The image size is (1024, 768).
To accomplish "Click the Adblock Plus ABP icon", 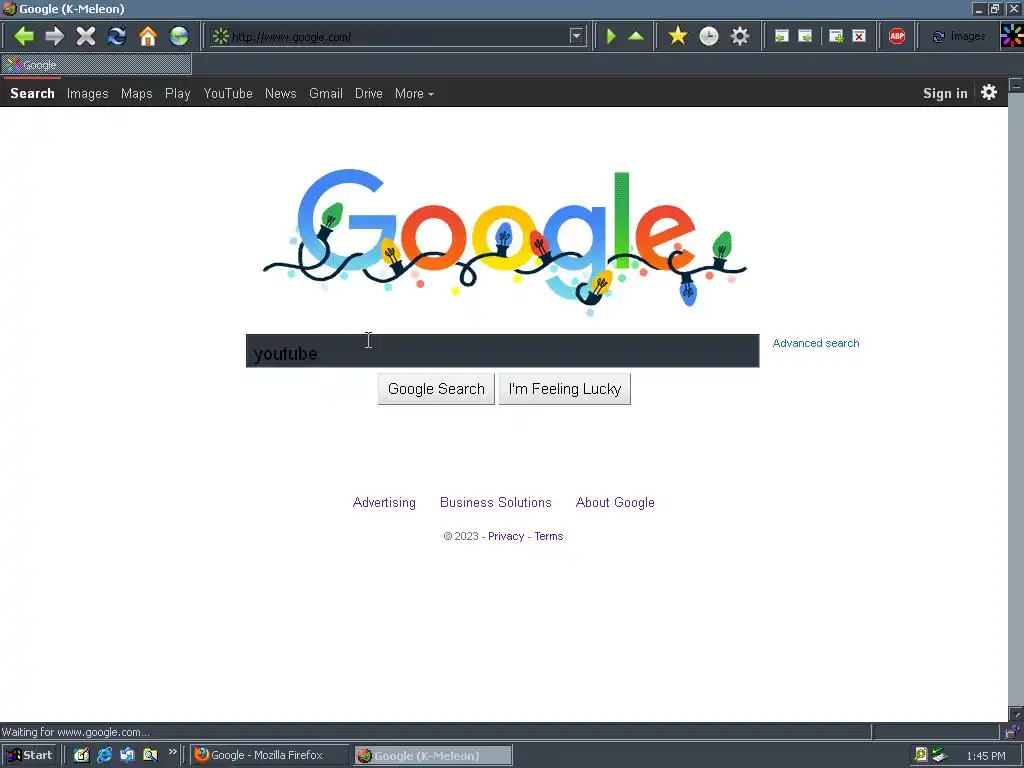I will pos(897,36).
